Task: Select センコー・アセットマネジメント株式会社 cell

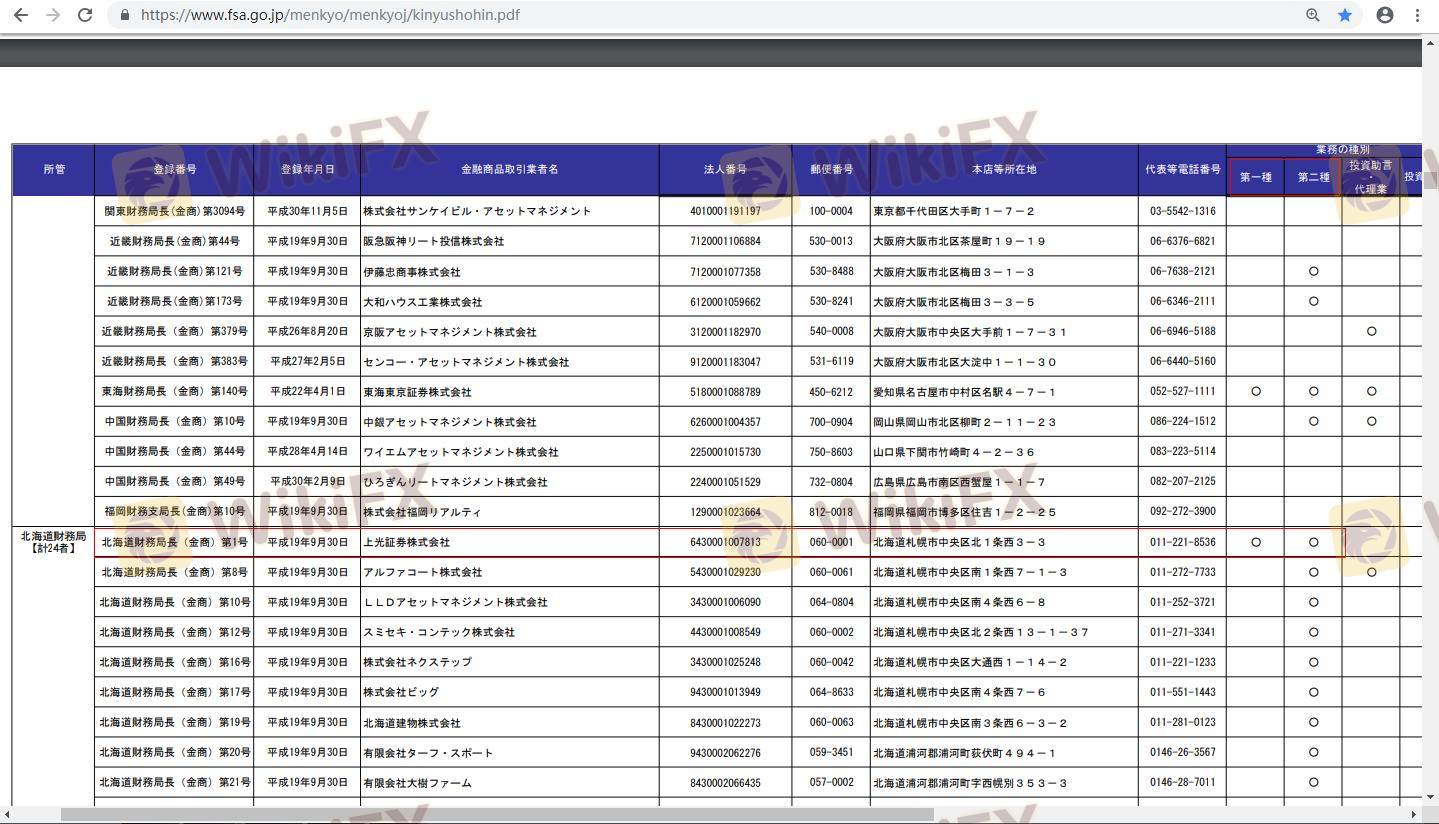Action: [x=510, y=361]
